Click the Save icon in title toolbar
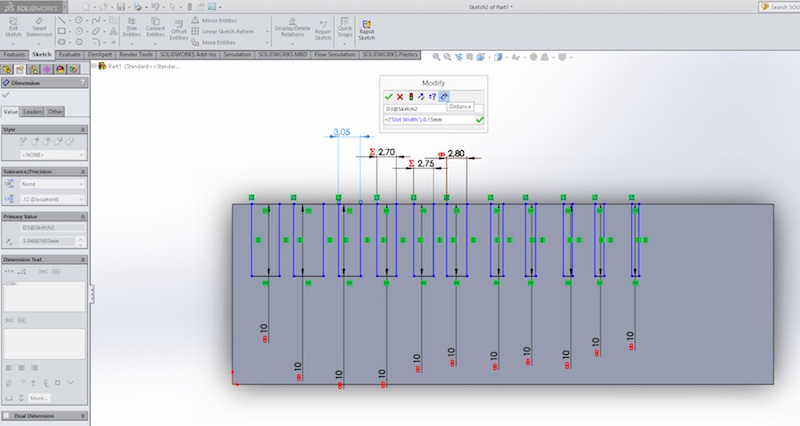The image size is (800, 426). [x=120, y=7]
